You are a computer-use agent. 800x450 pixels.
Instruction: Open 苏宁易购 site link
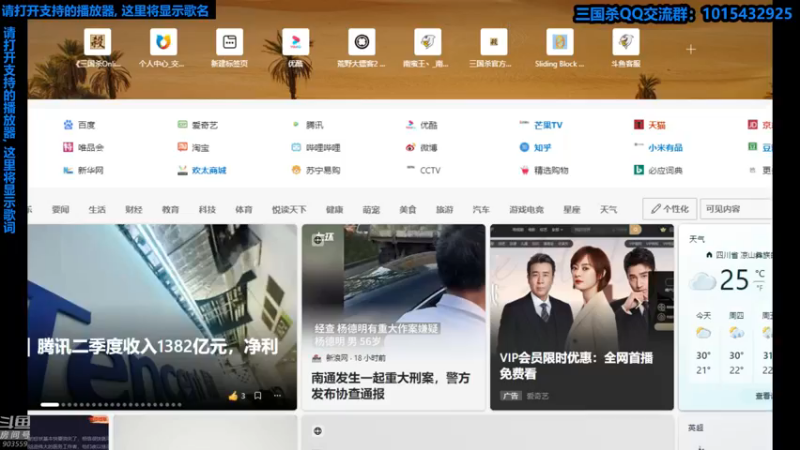tap(316, 170)
